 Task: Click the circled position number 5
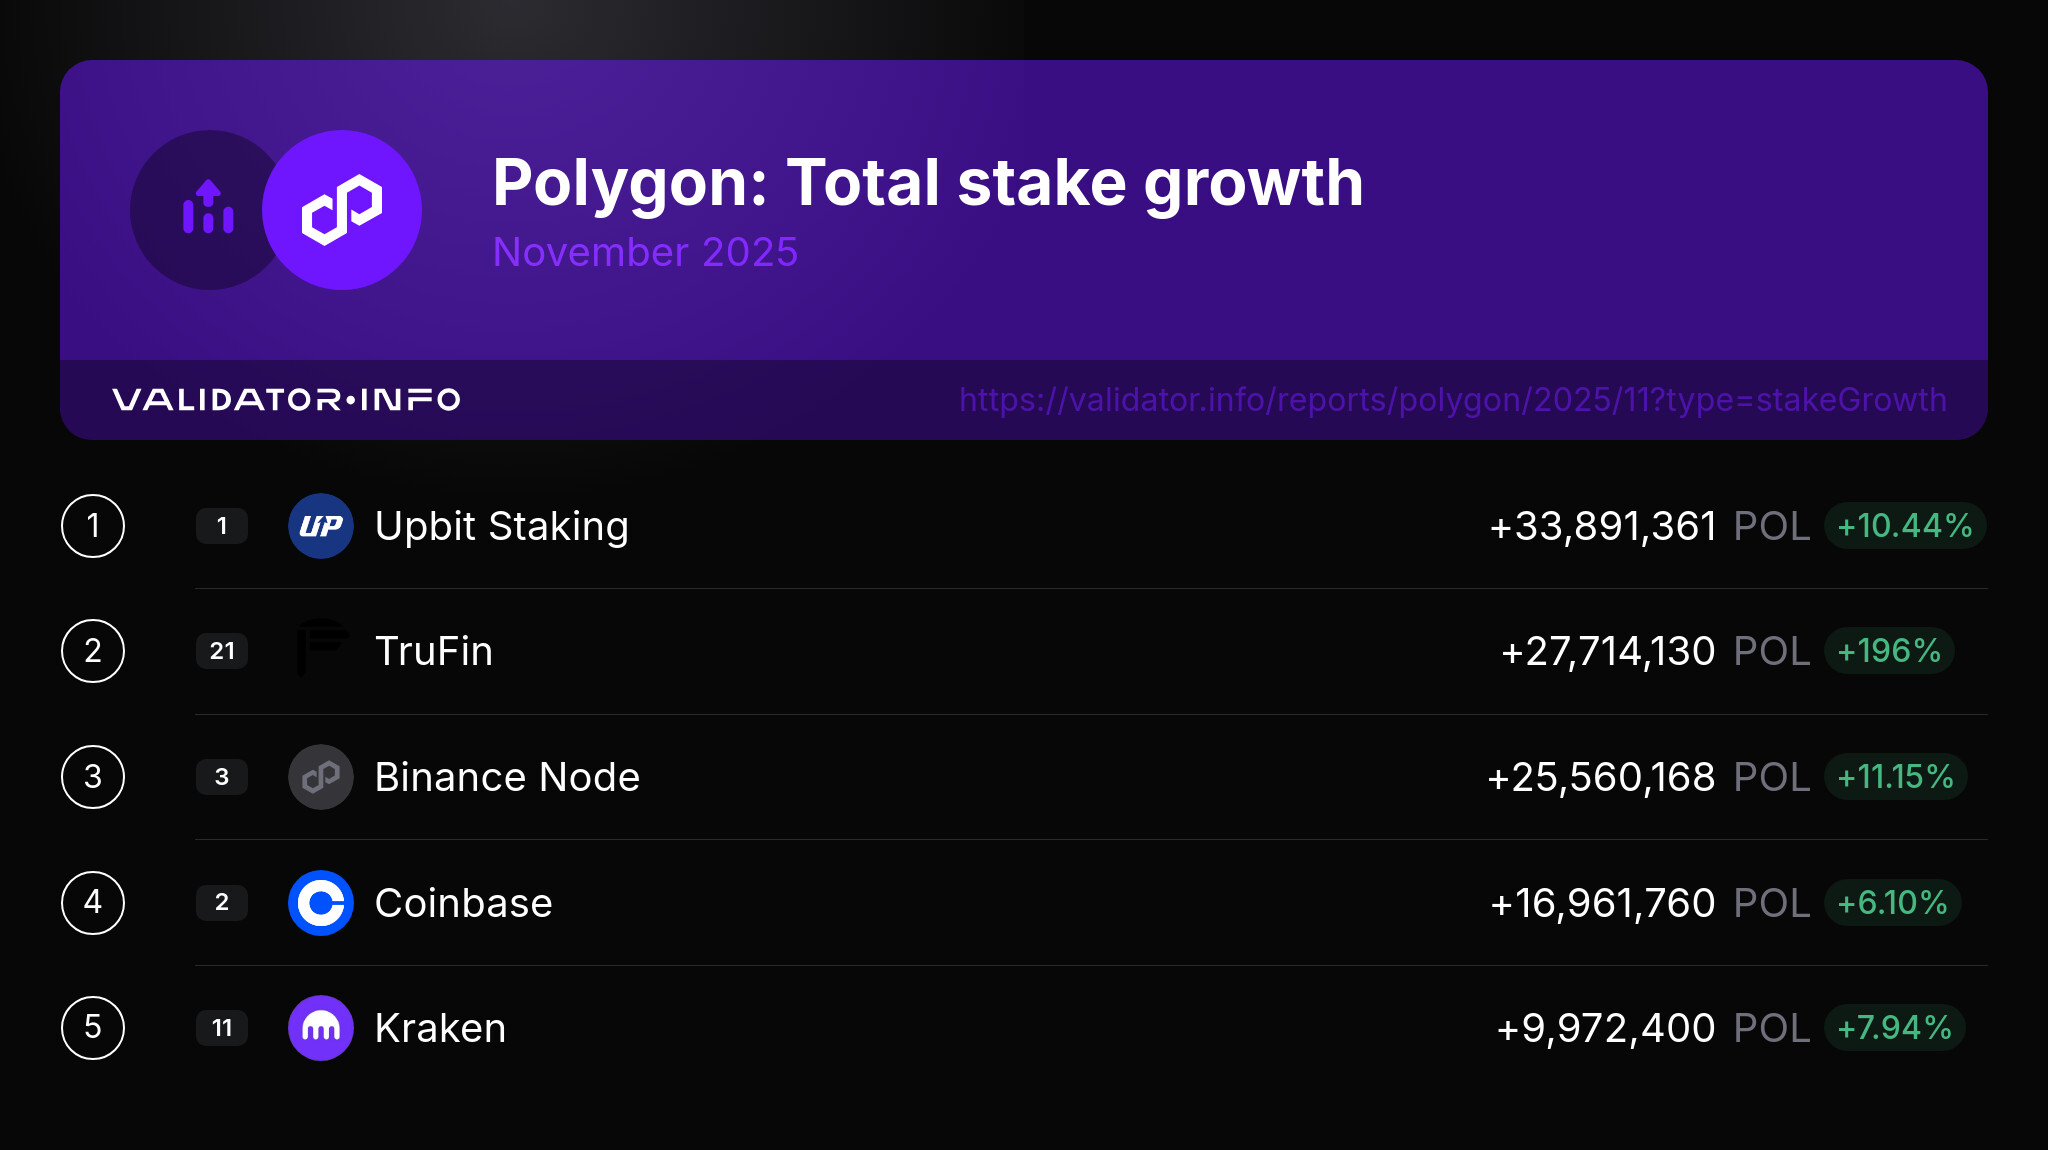(93, 1027)
